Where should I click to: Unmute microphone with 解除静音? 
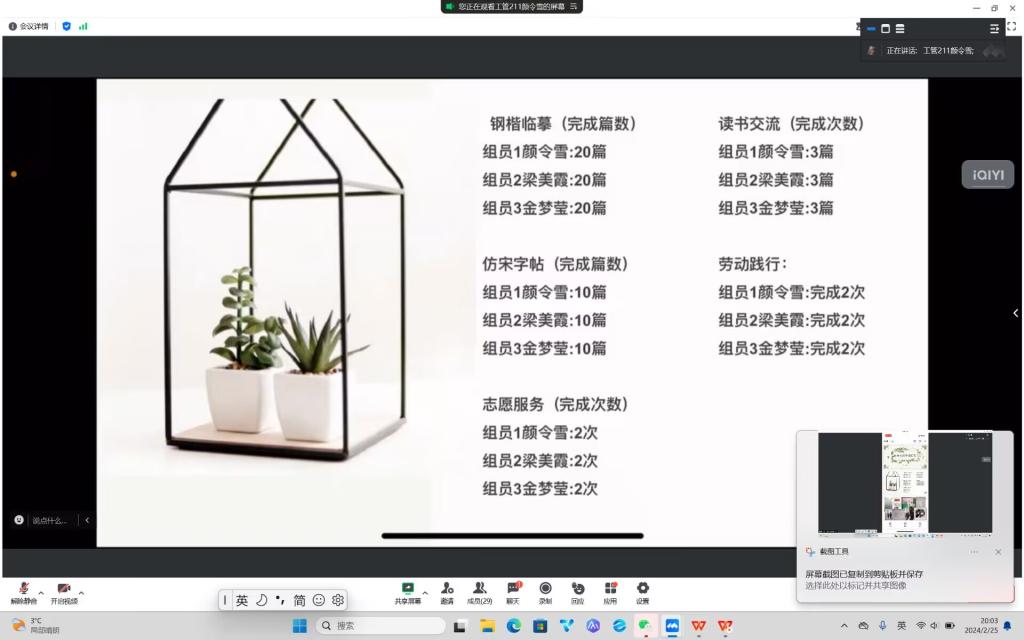(23, 591)
